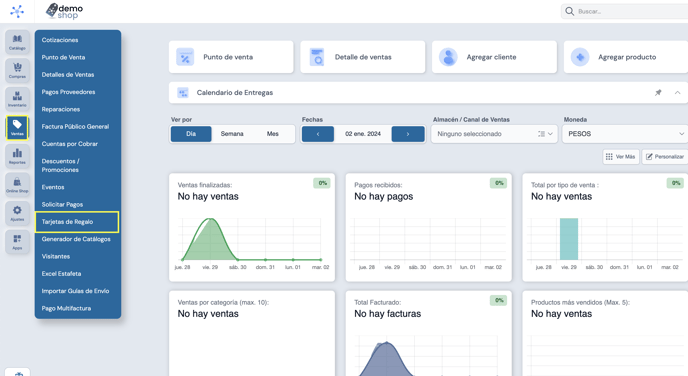Click the 0% badge on Ventas finalizadas
The width and height of the screenshot is (688, 376).
point(322,183)
